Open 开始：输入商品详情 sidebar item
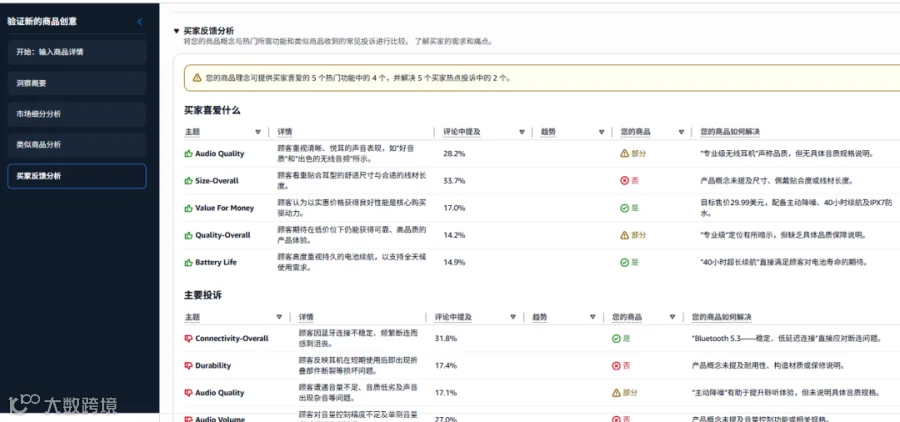 pos(77,52)
